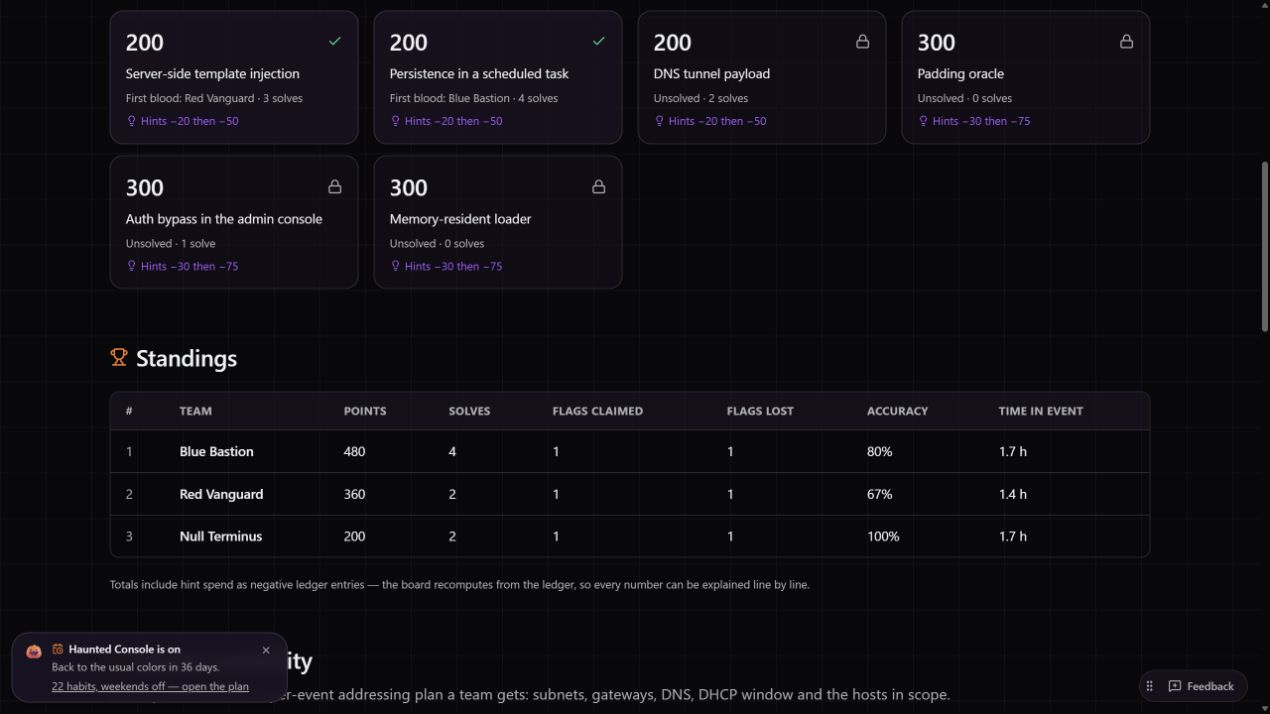Click the solved checkmark on Server-side template injection

[x=335, y=41]
